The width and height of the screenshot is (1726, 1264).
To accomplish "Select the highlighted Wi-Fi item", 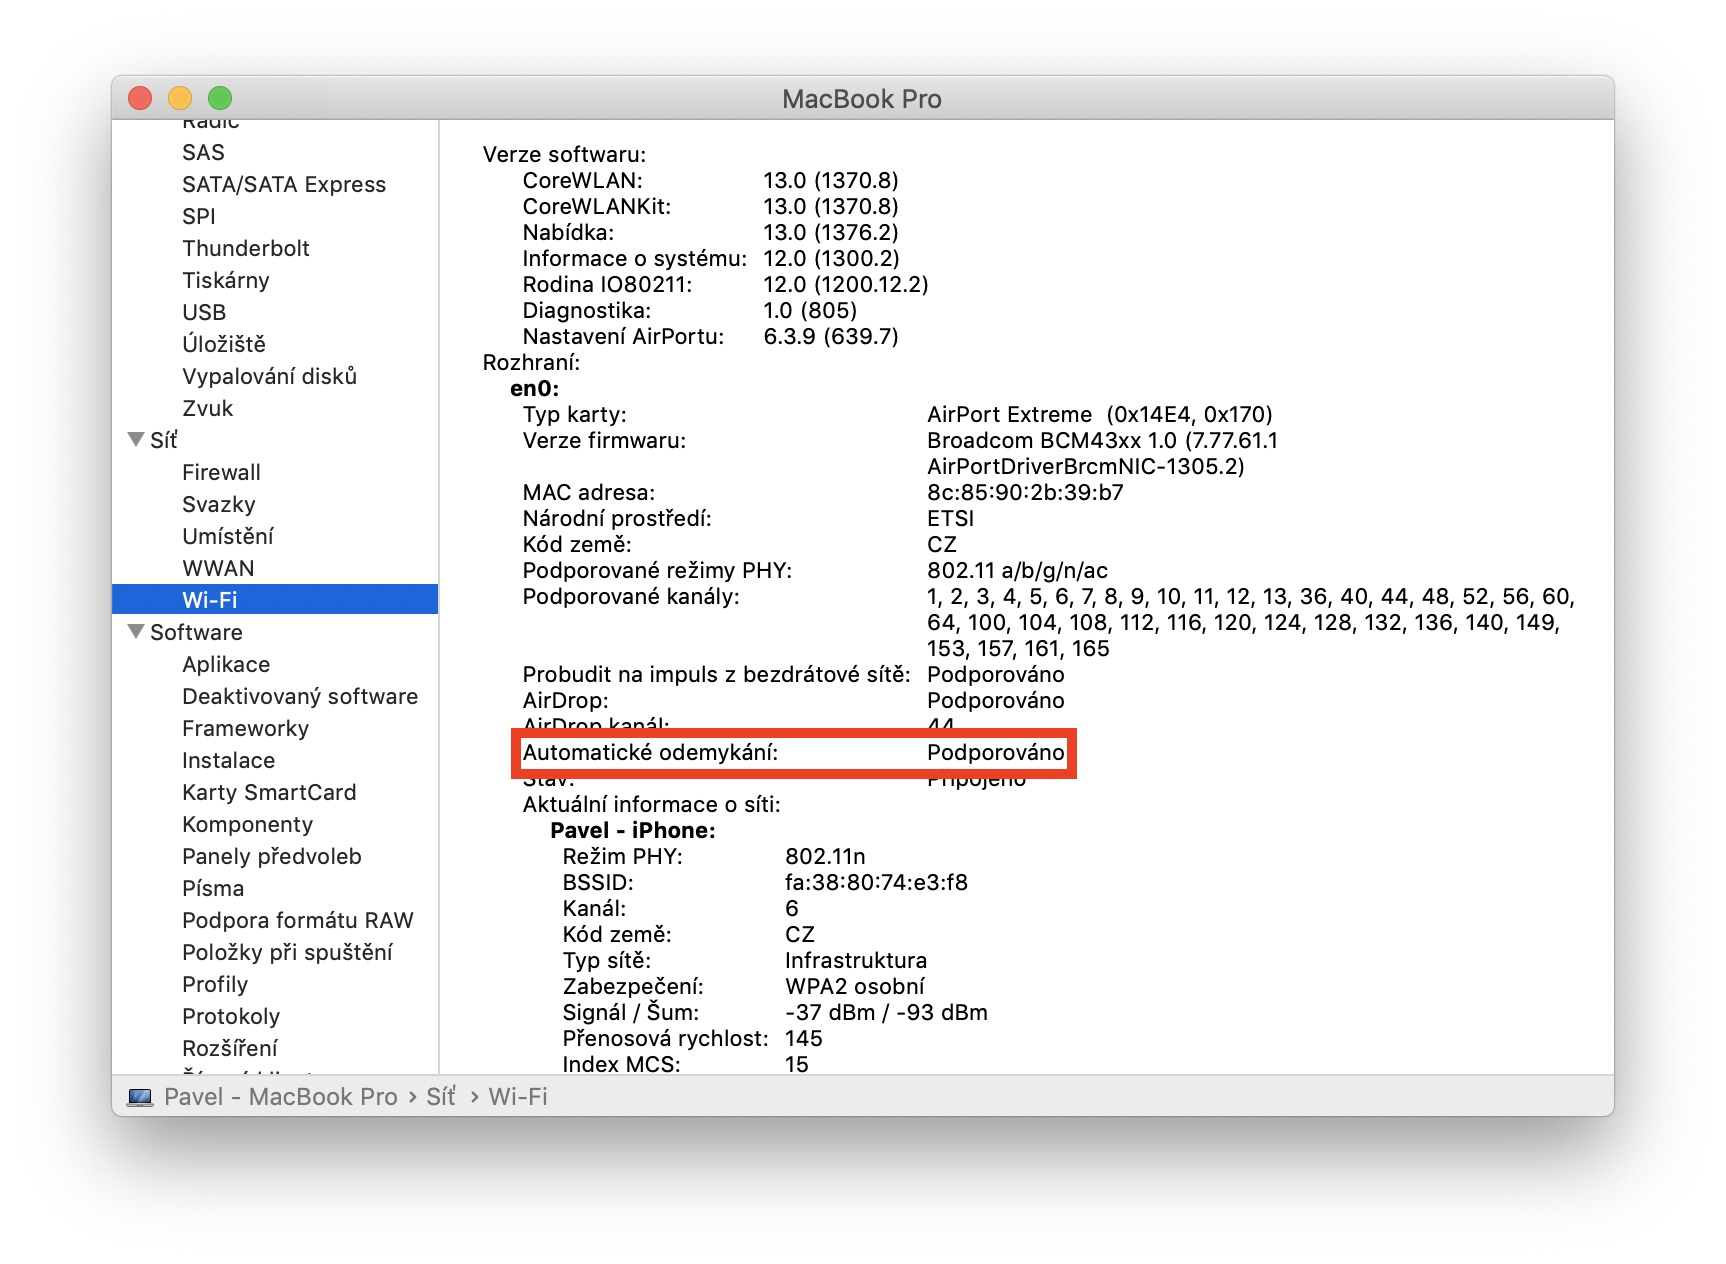I will pos(275,599).
